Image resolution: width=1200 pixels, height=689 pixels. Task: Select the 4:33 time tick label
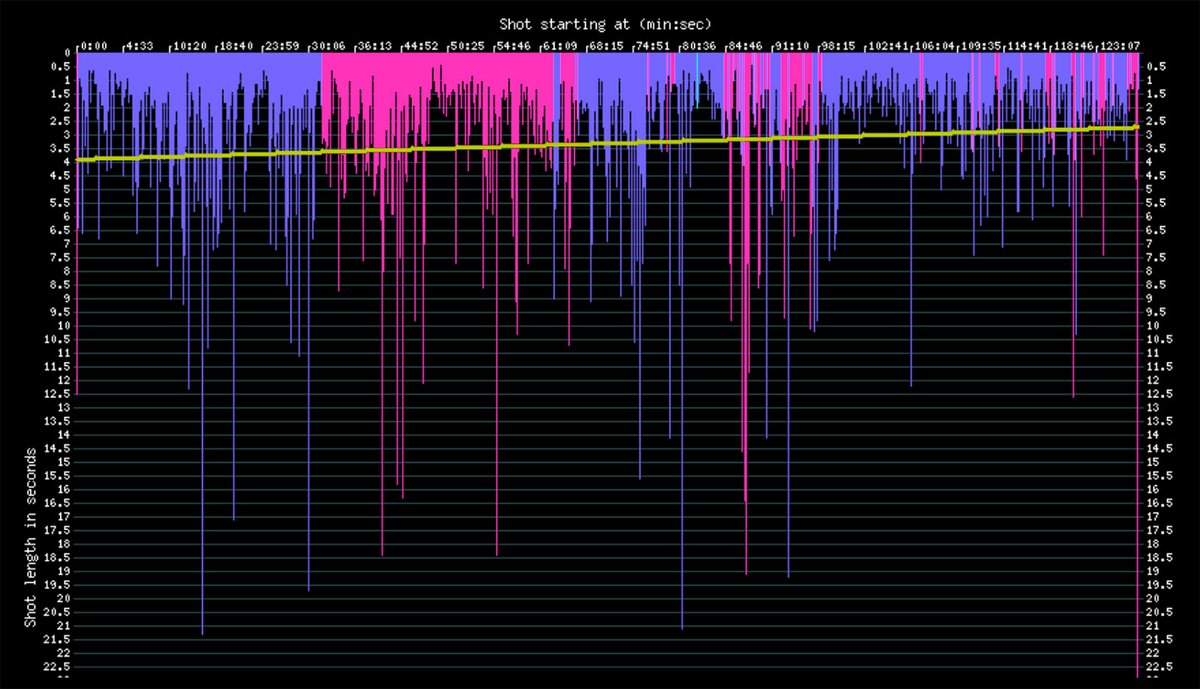(138, 45)
